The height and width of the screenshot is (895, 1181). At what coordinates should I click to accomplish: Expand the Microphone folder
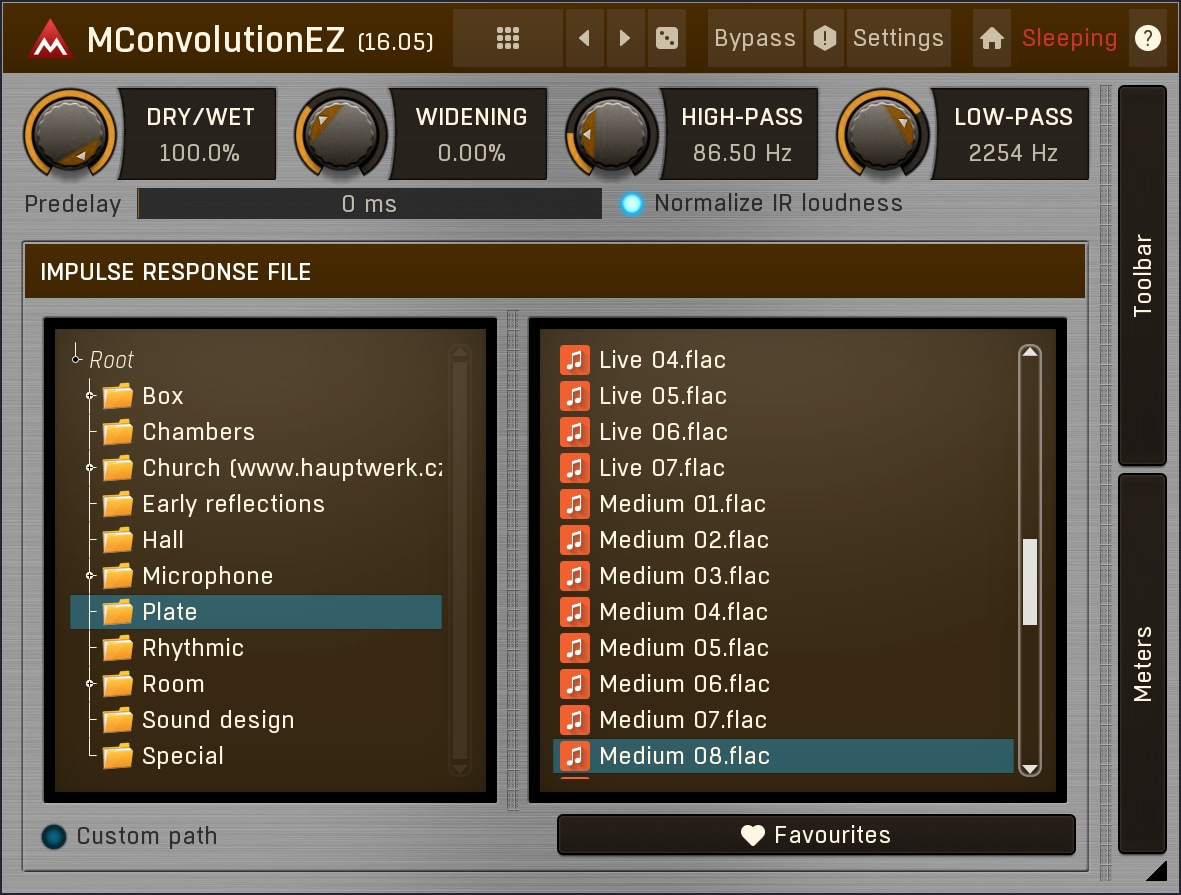pyautogui.click(x=90, y=576)
